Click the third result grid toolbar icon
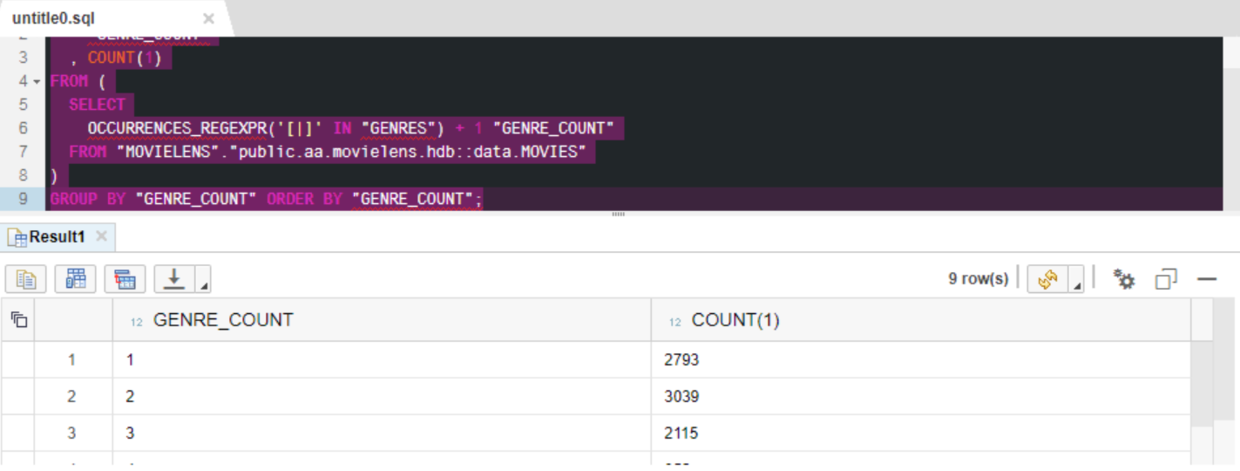The height and width of the screenshot is (471, 1240). [x=125, y=279]
